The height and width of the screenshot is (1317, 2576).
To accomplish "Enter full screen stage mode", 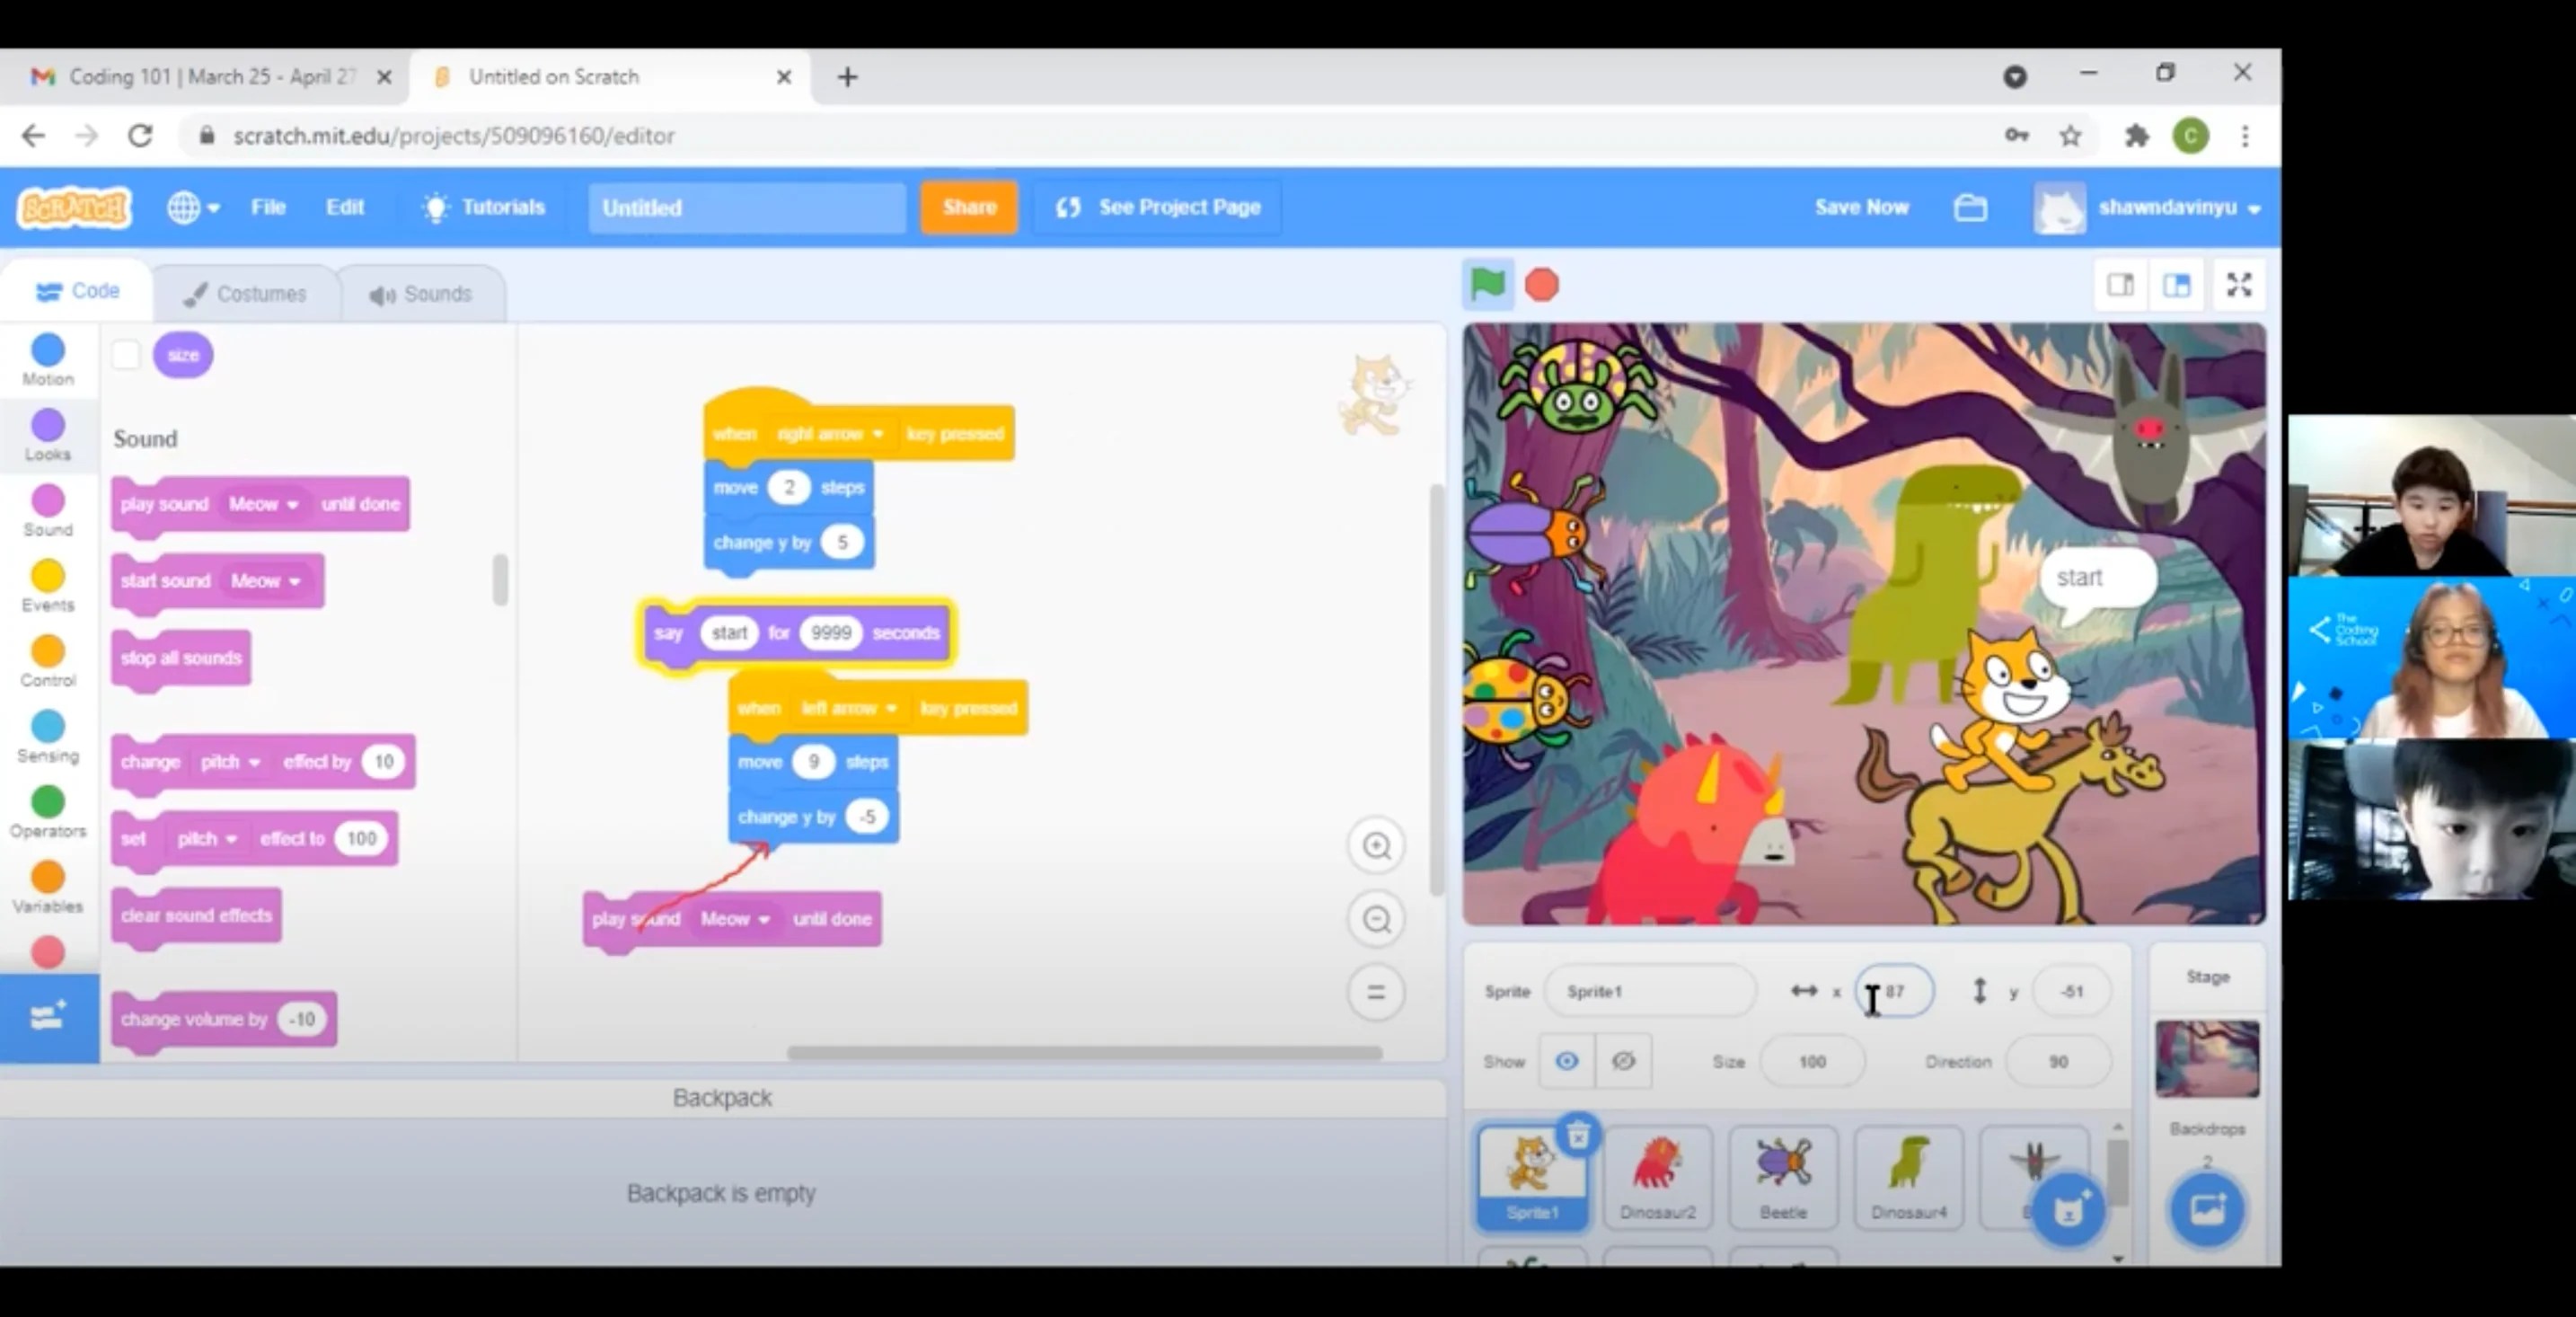I will click(2239, 285).
